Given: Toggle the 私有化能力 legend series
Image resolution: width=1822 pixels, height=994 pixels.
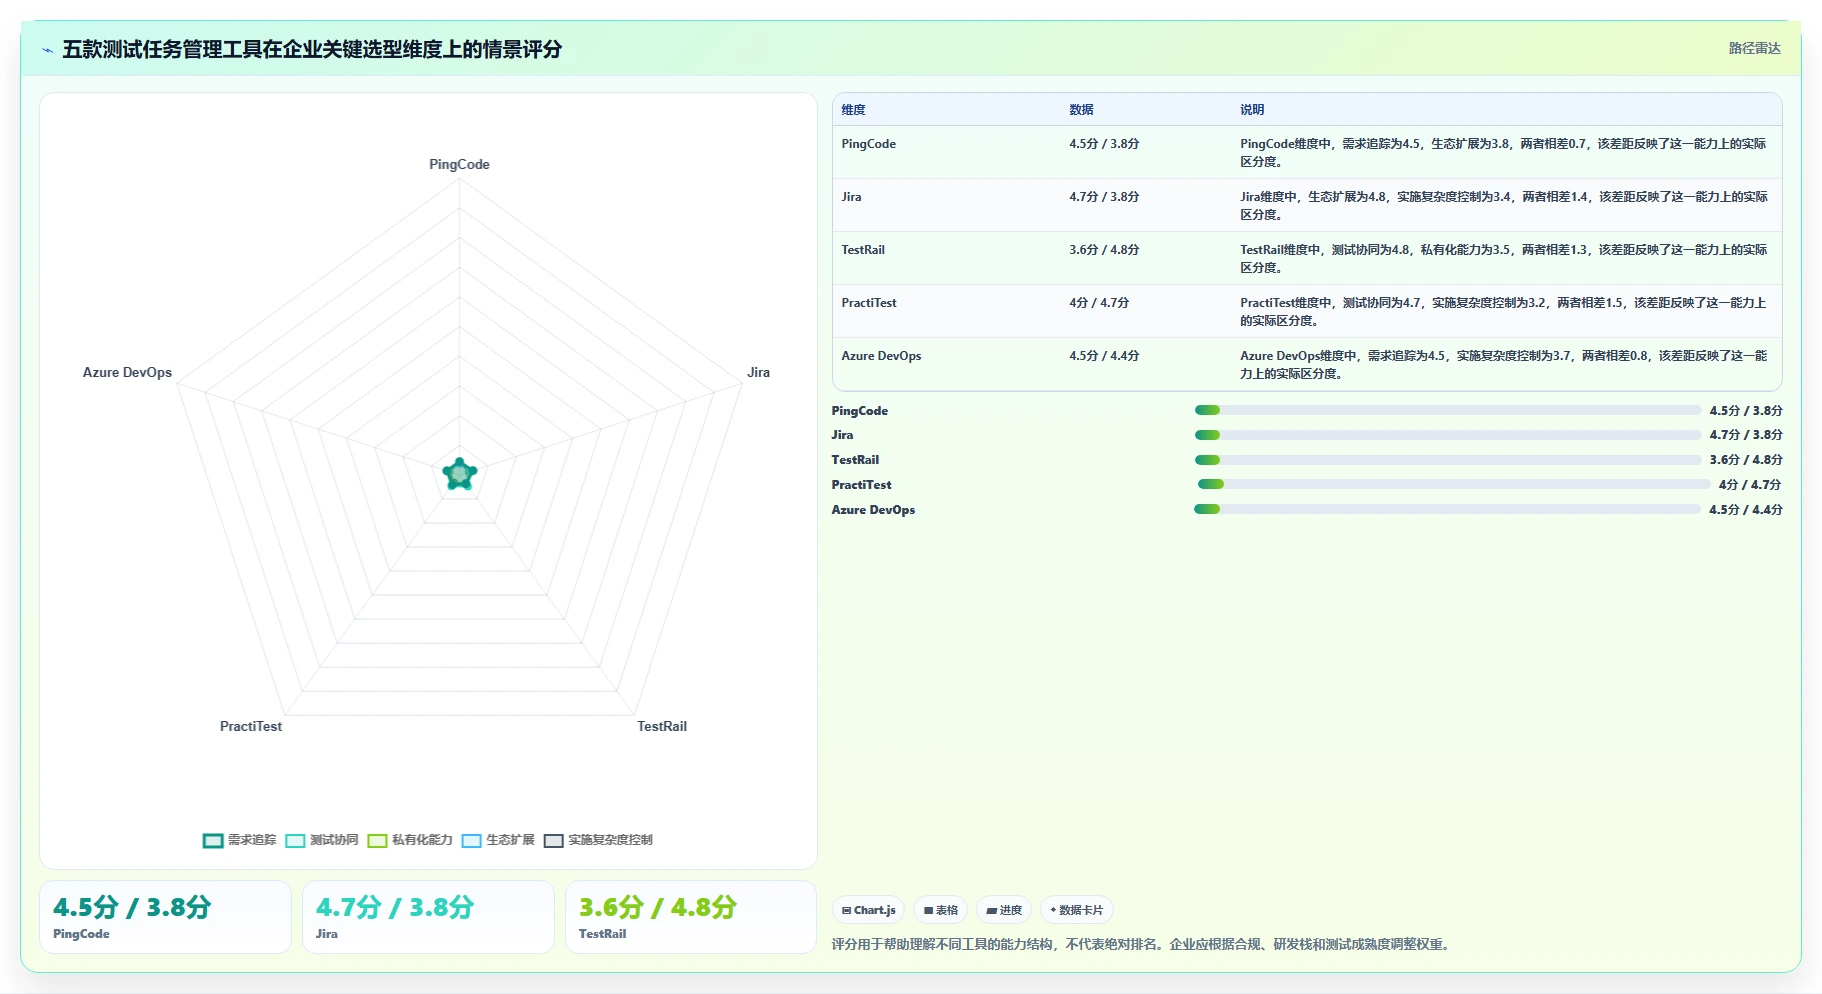Looking at the screenshot, I should [410, 840].
